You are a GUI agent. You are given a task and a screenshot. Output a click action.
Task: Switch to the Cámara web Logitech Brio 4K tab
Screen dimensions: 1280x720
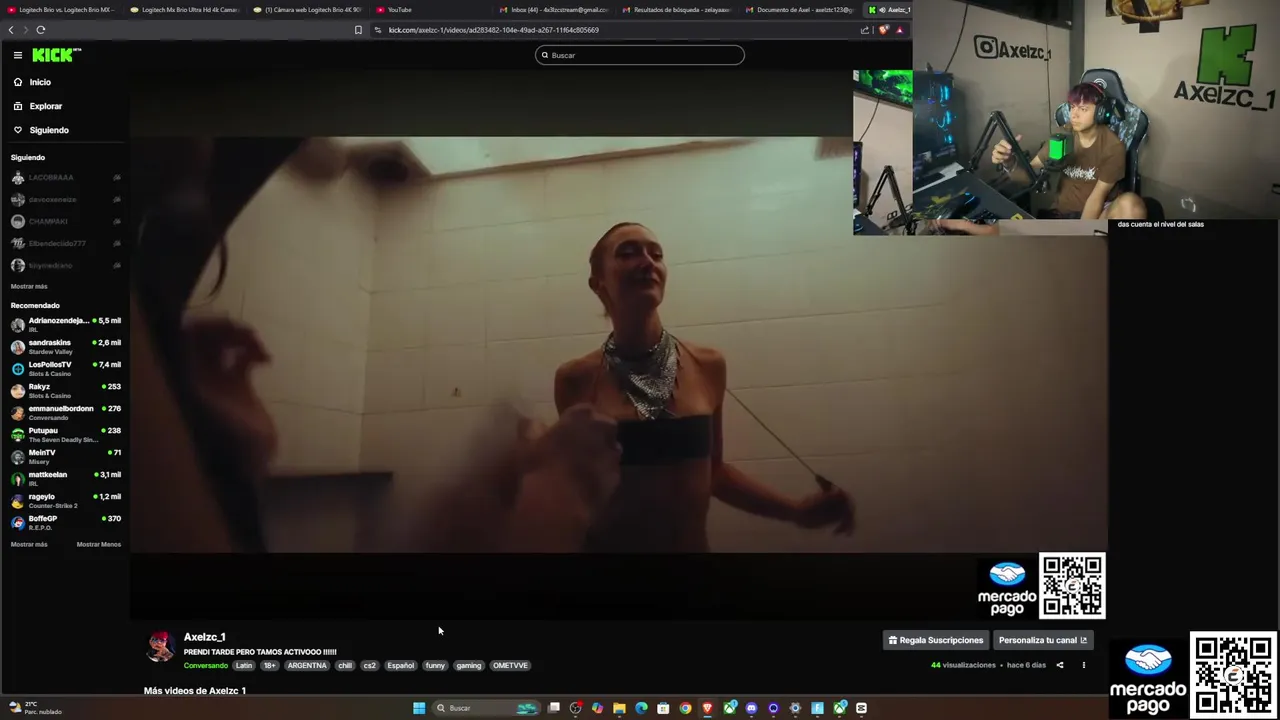pyautogui.click(x=309, y=10)
